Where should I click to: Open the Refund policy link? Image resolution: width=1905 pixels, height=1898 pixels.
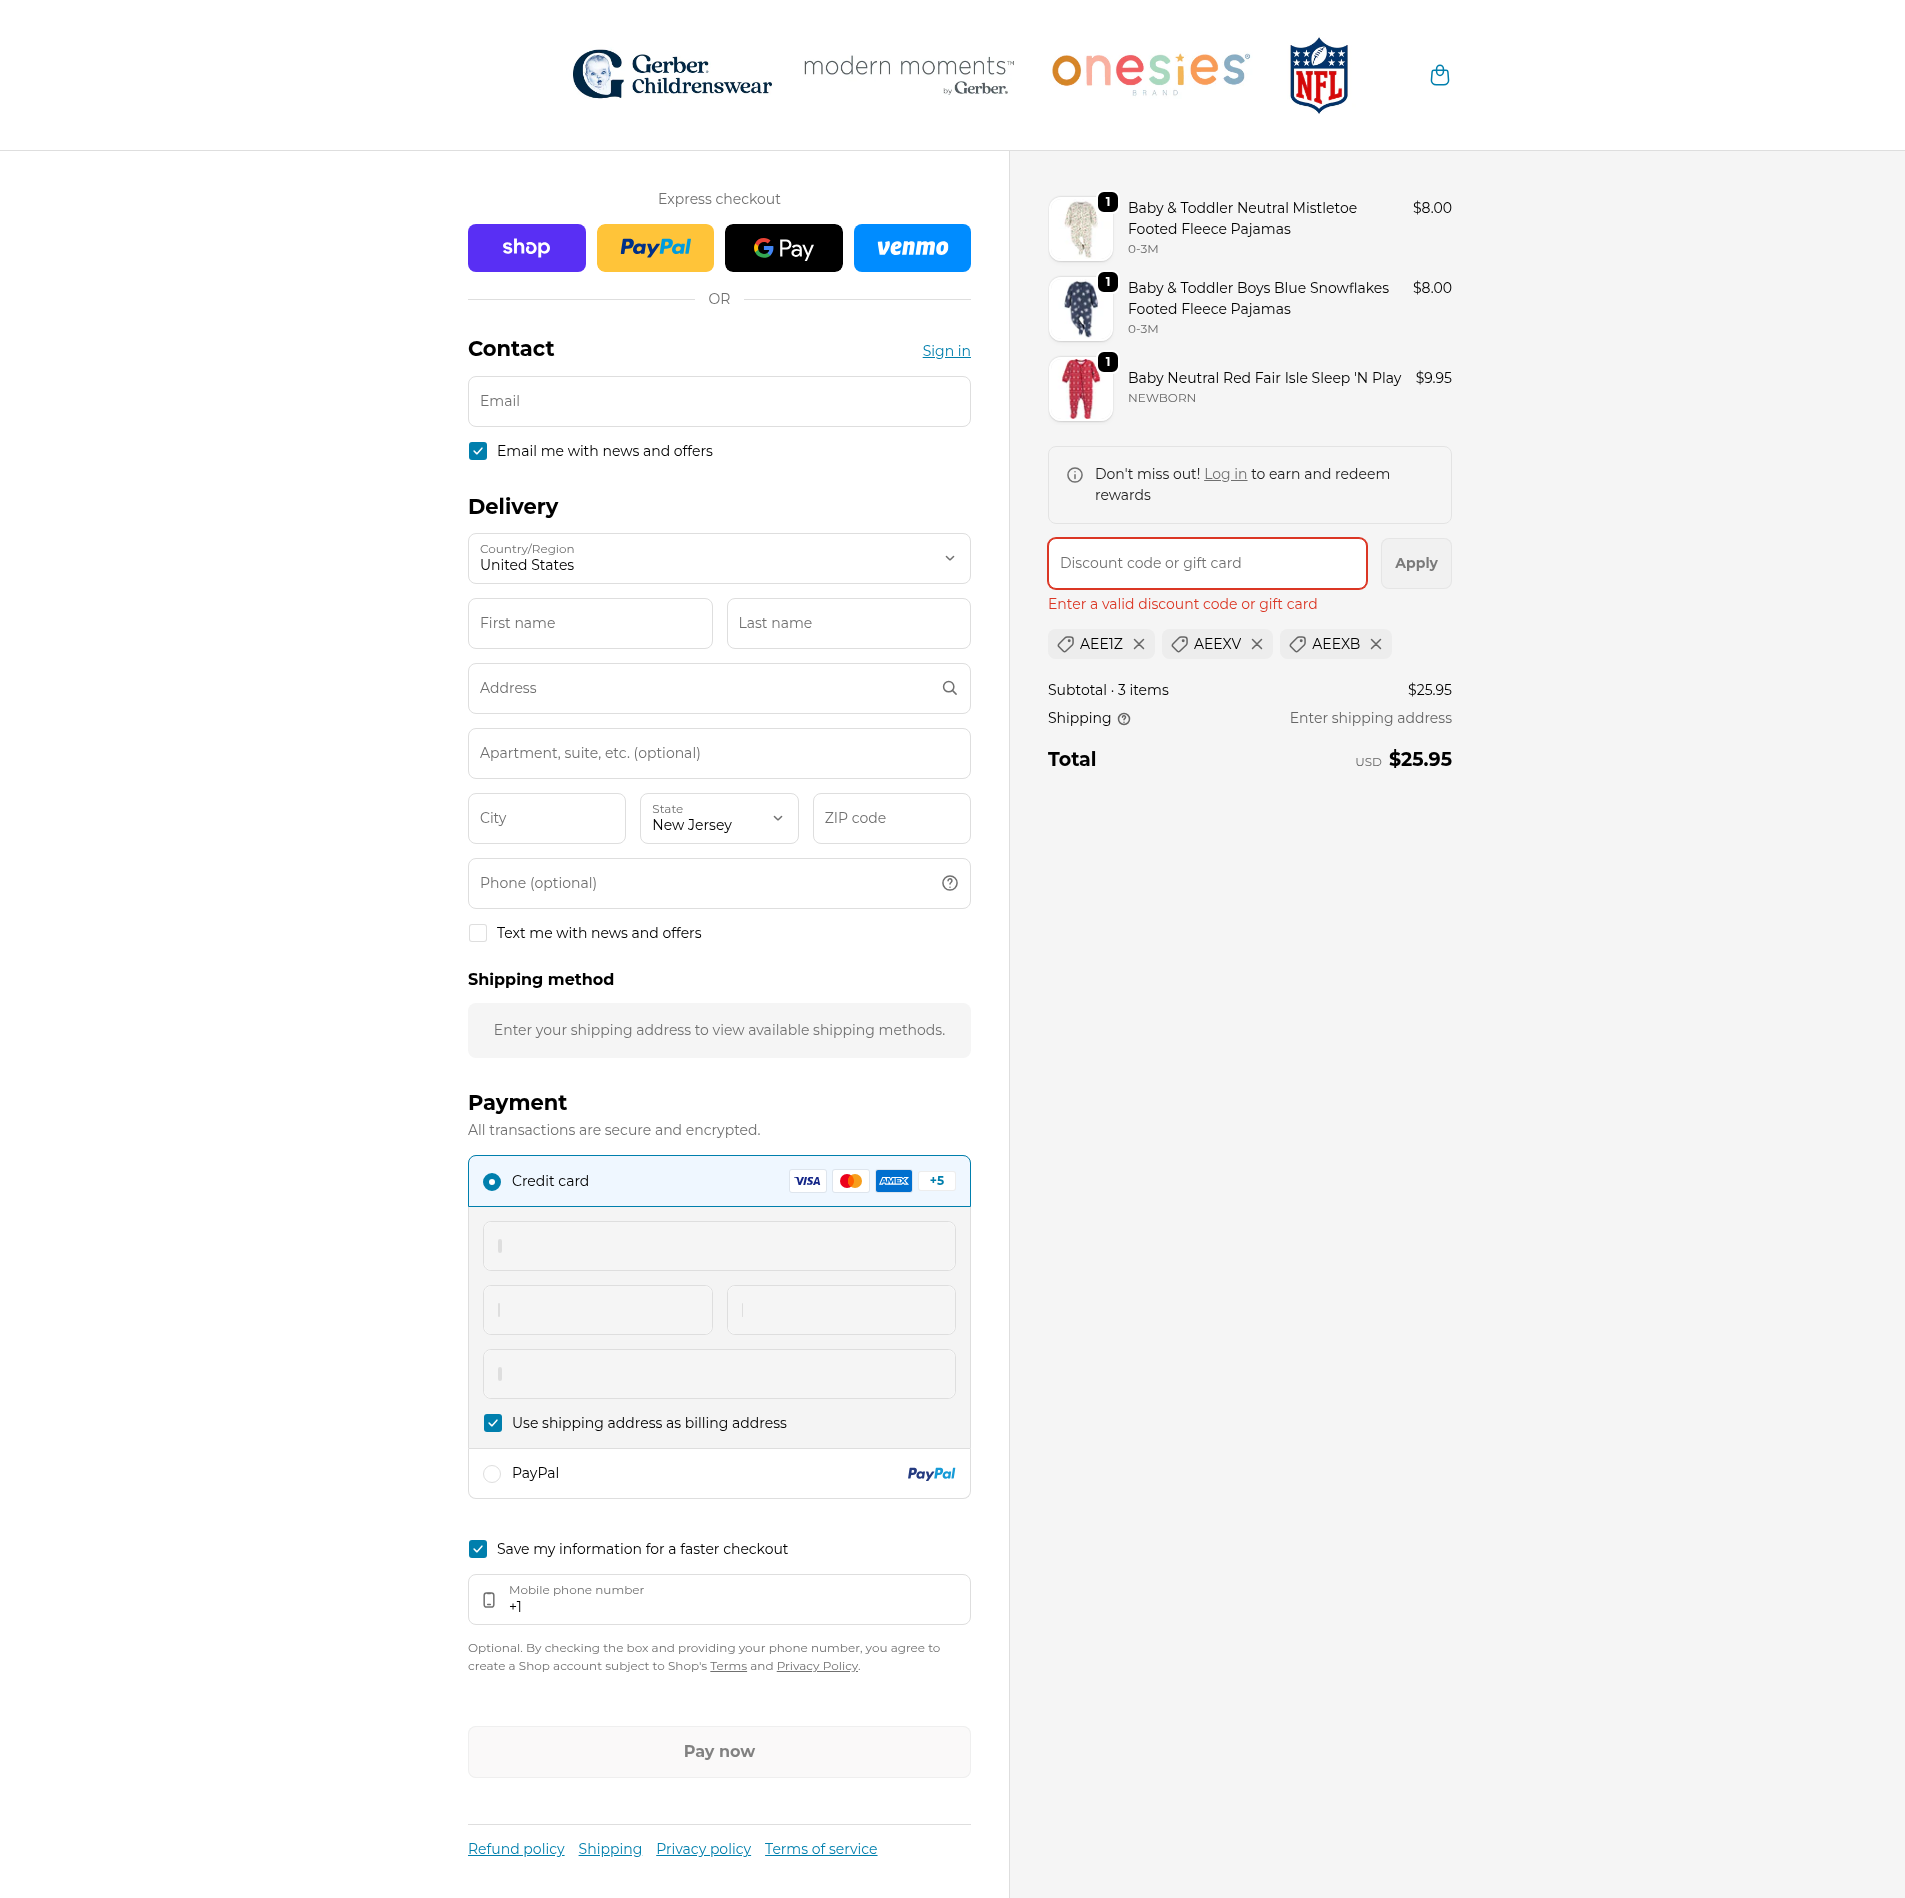pos(516,1849)
